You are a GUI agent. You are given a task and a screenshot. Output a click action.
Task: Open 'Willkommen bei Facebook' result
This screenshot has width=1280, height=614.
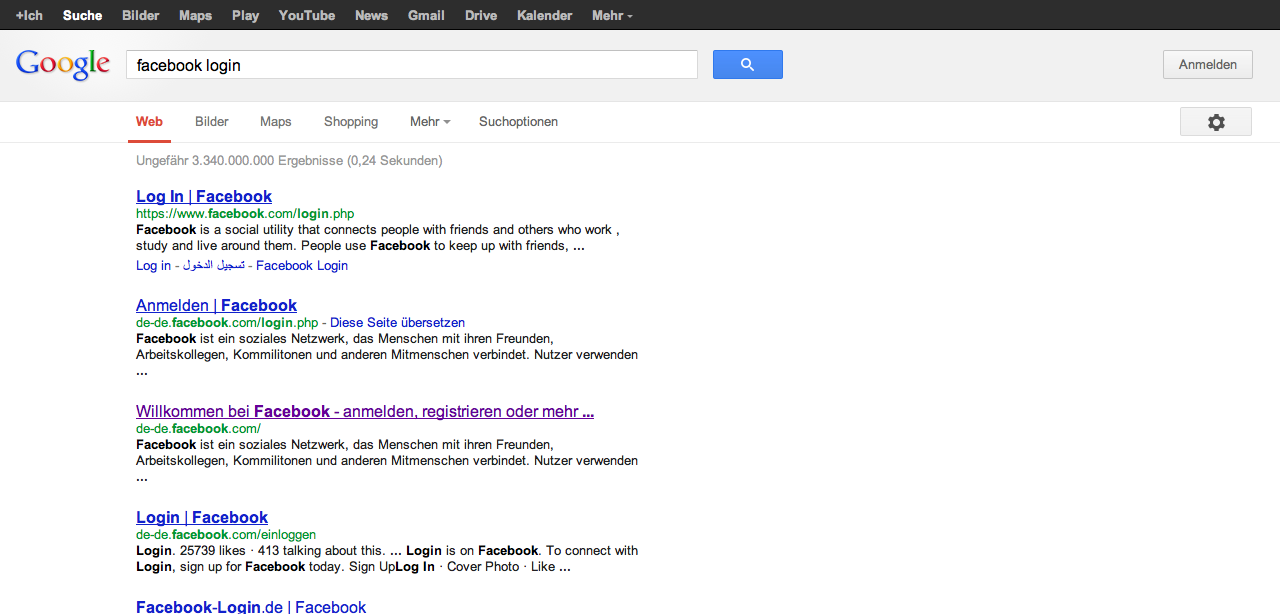365,412
